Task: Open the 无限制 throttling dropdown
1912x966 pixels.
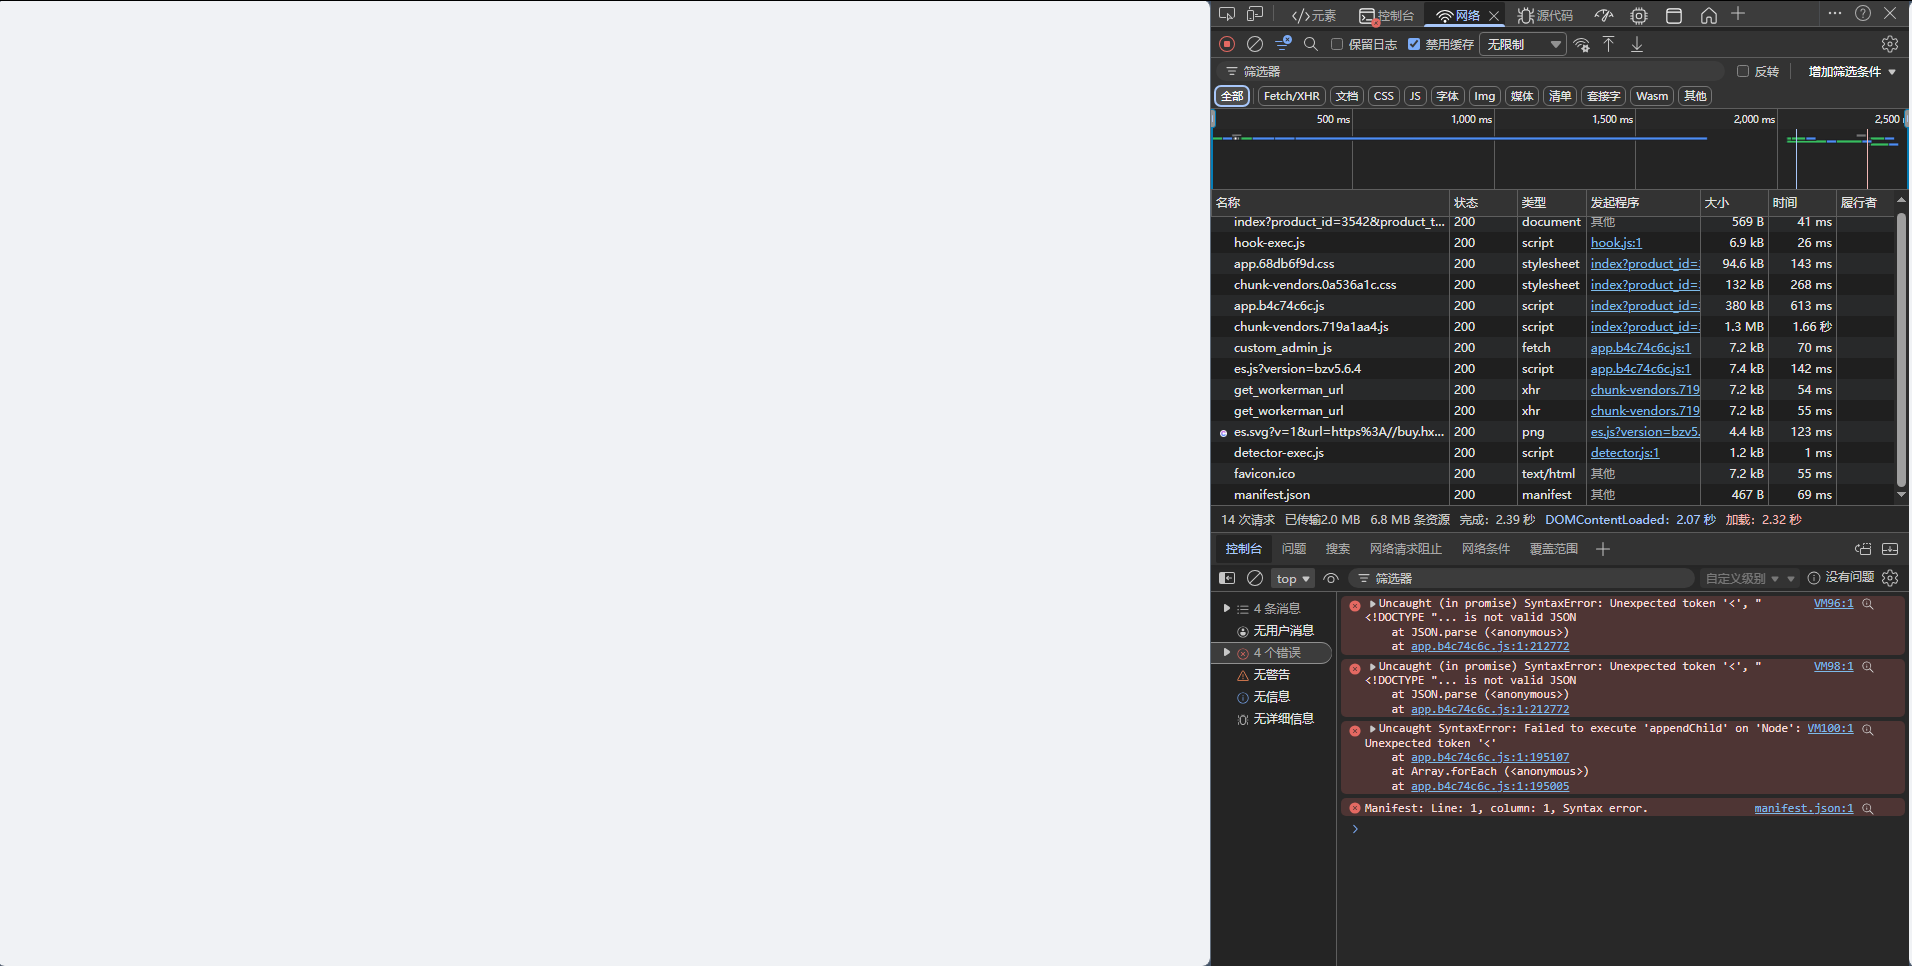Action: point(1522,44)
